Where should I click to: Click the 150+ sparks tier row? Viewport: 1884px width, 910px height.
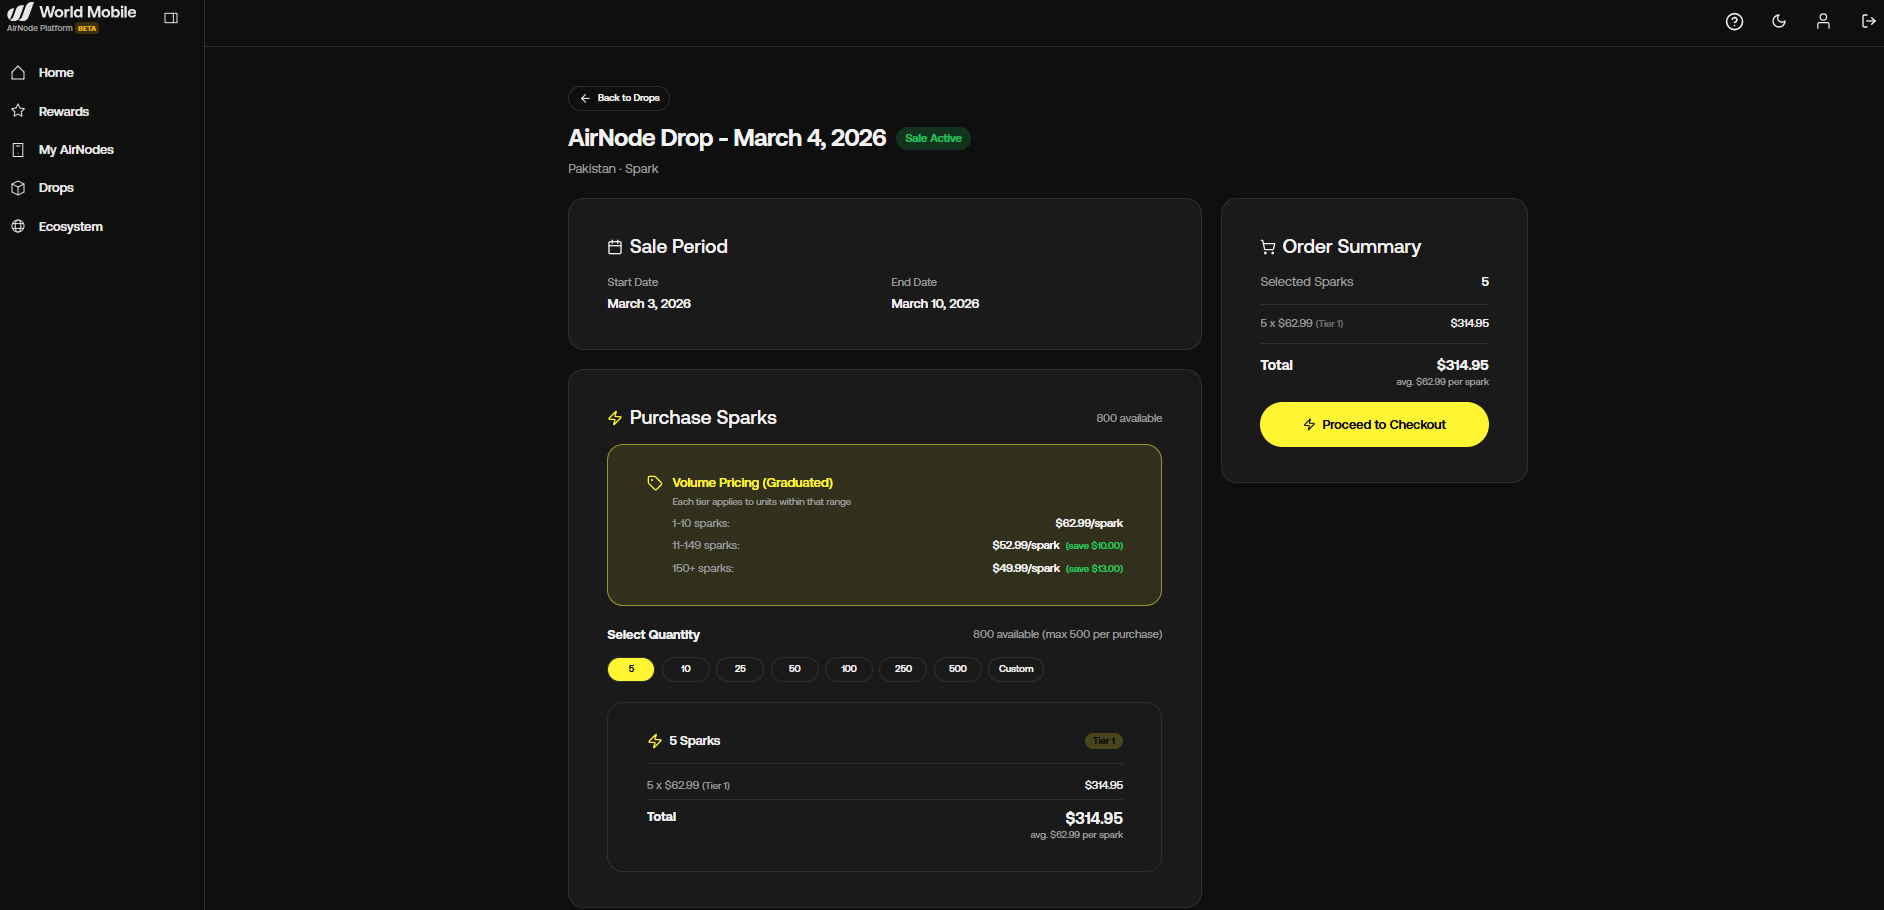coord(897,569)
